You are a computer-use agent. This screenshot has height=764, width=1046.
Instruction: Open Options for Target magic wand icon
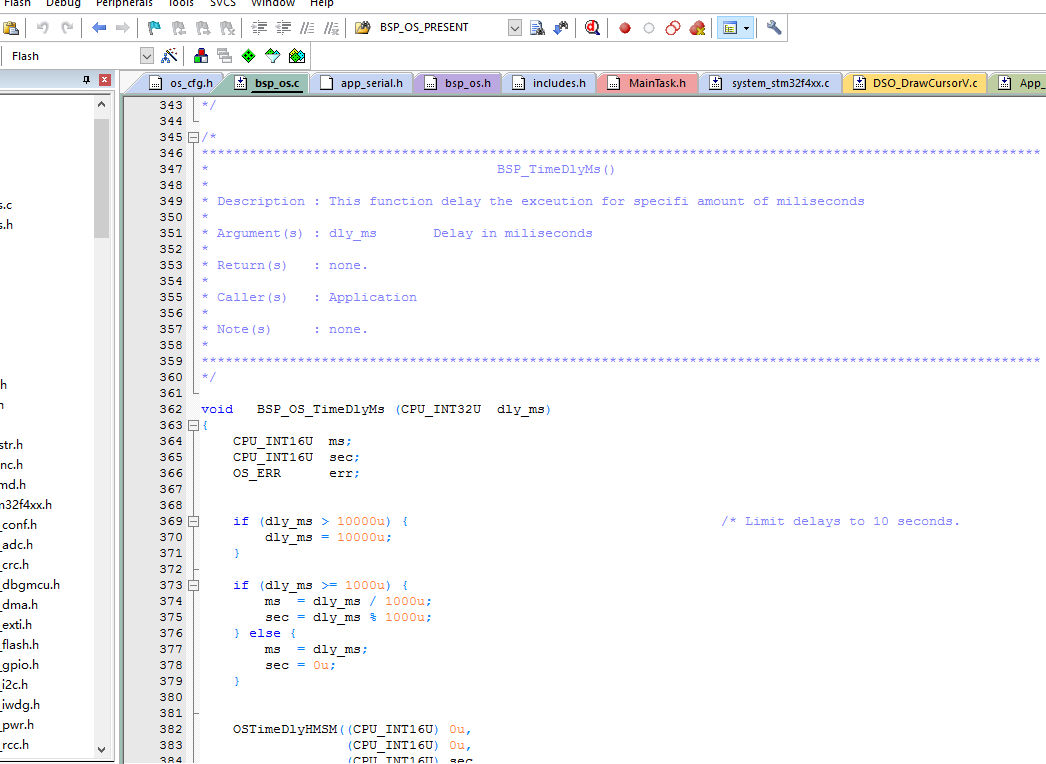[169, 55]
